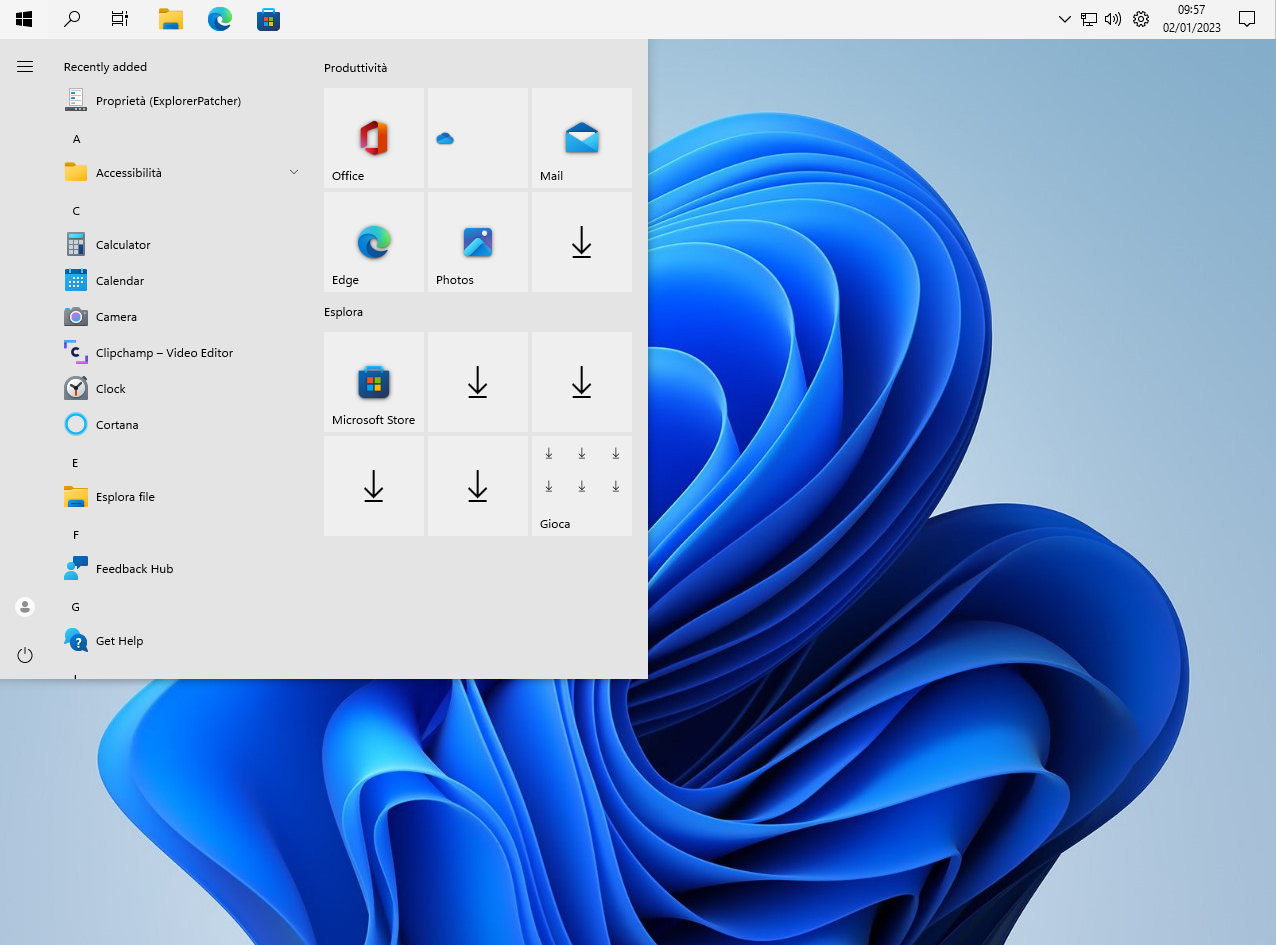Click the Recently added heading
The width and height of the screenshot is (1276, 945).
tap(105, 67)
